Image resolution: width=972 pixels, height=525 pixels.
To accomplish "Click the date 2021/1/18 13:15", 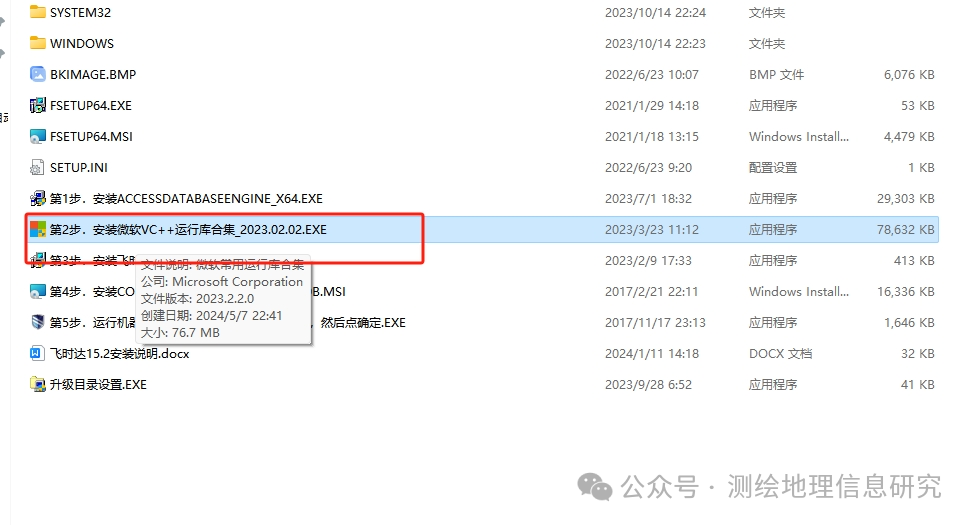I will (652, 136).
